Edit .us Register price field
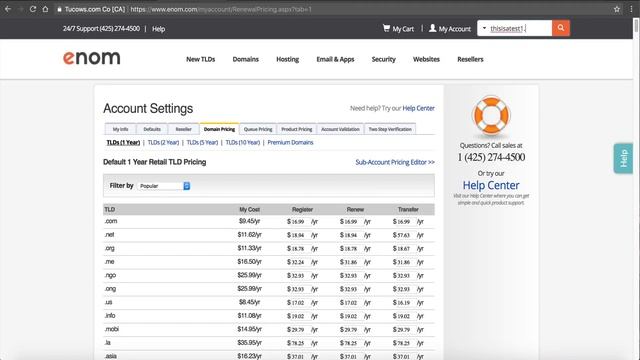Viewport: 640px width, 360px height. point(300,303)
